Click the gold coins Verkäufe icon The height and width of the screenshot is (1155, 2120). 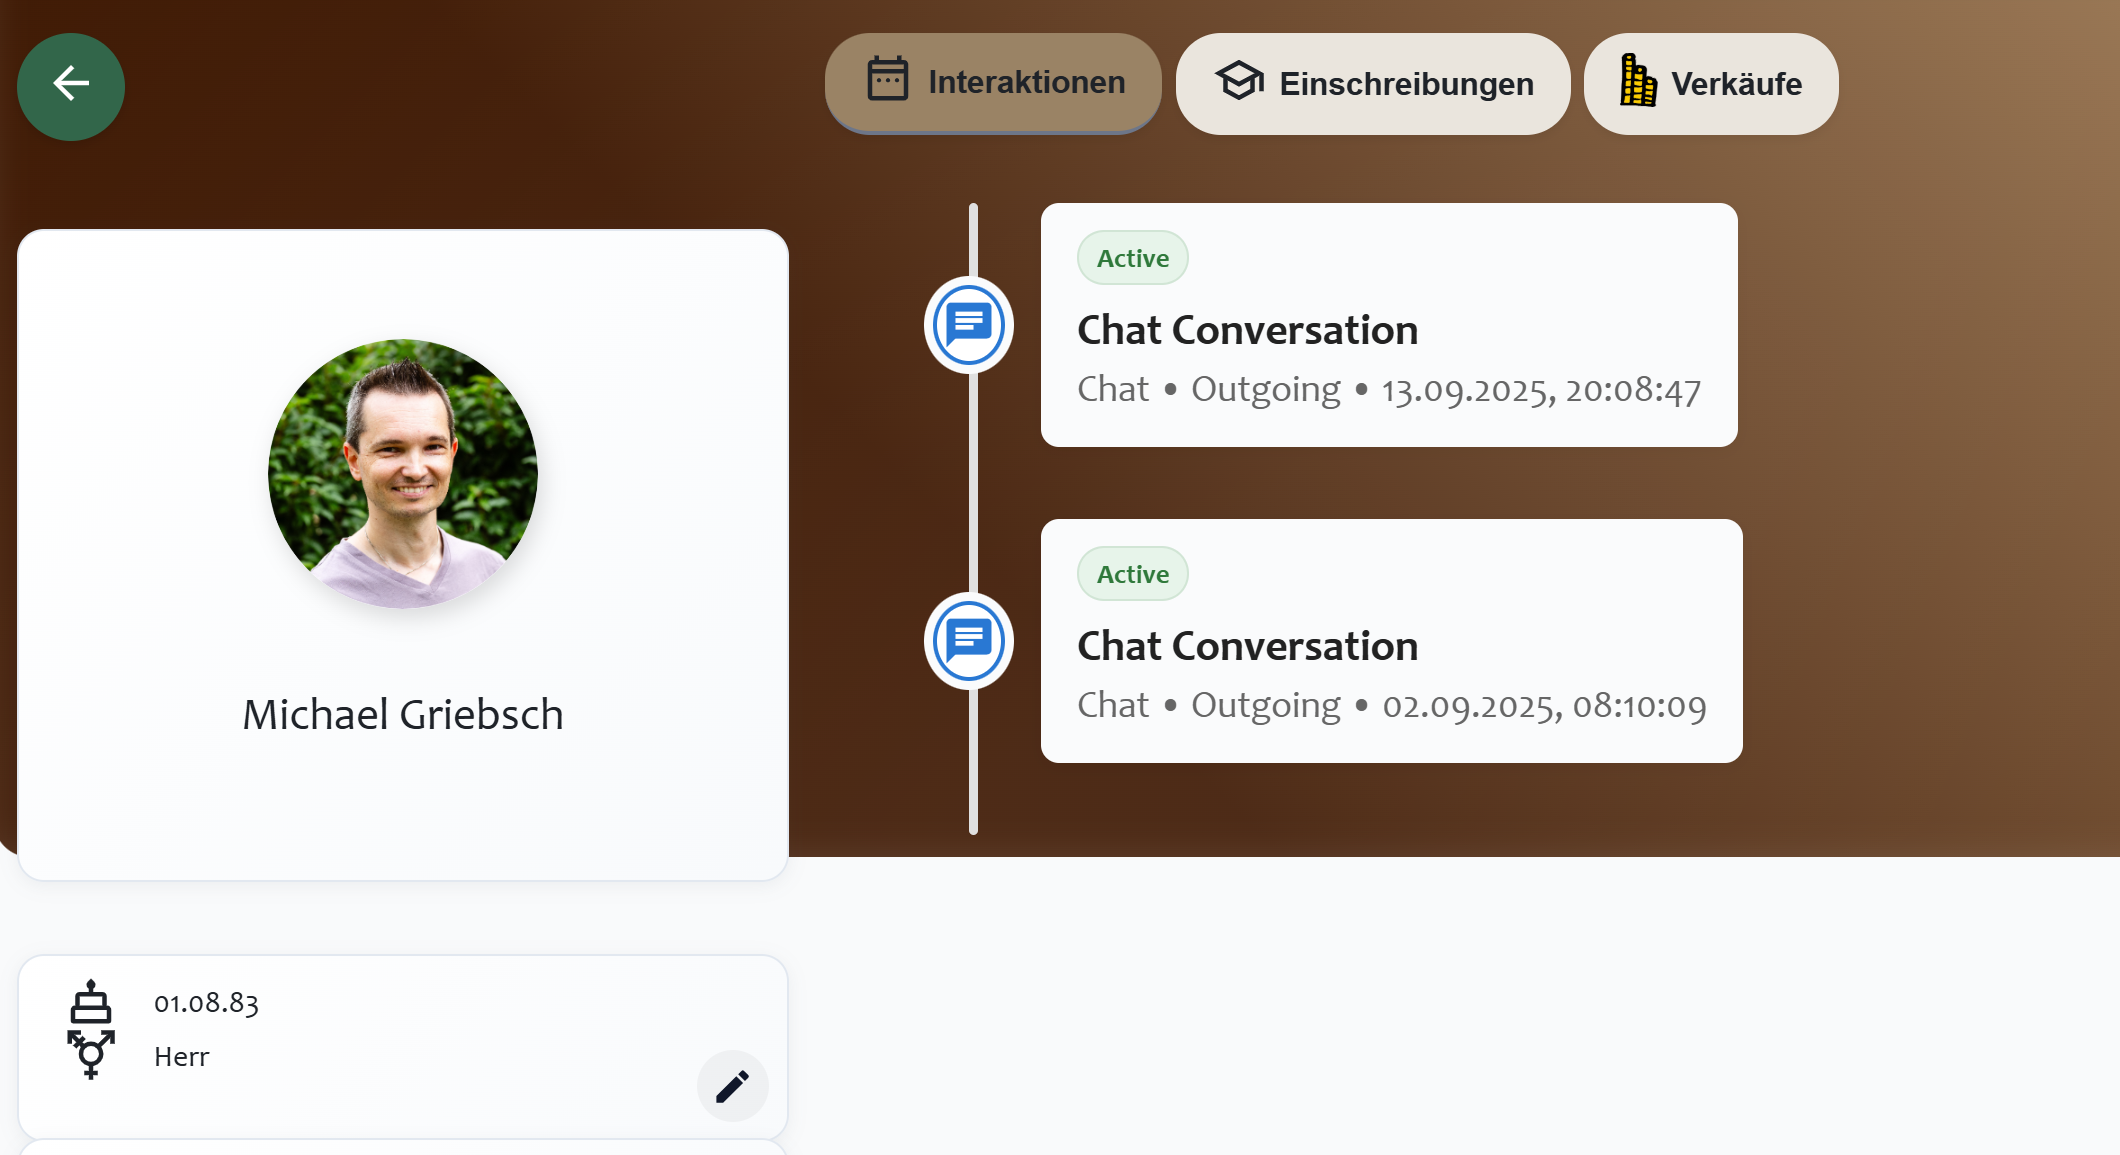[1637, 81]
